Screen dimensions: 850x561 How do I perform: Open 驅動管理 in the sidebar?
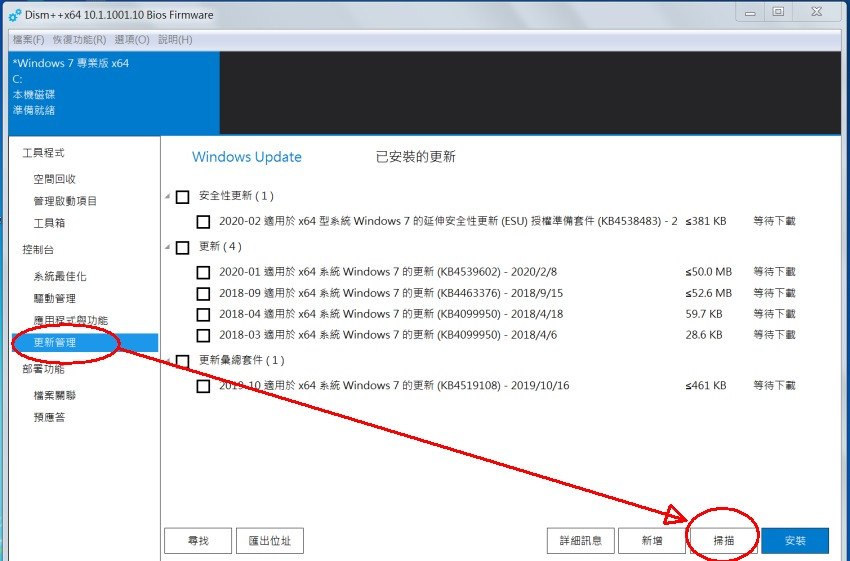click(x=54, y=298)
